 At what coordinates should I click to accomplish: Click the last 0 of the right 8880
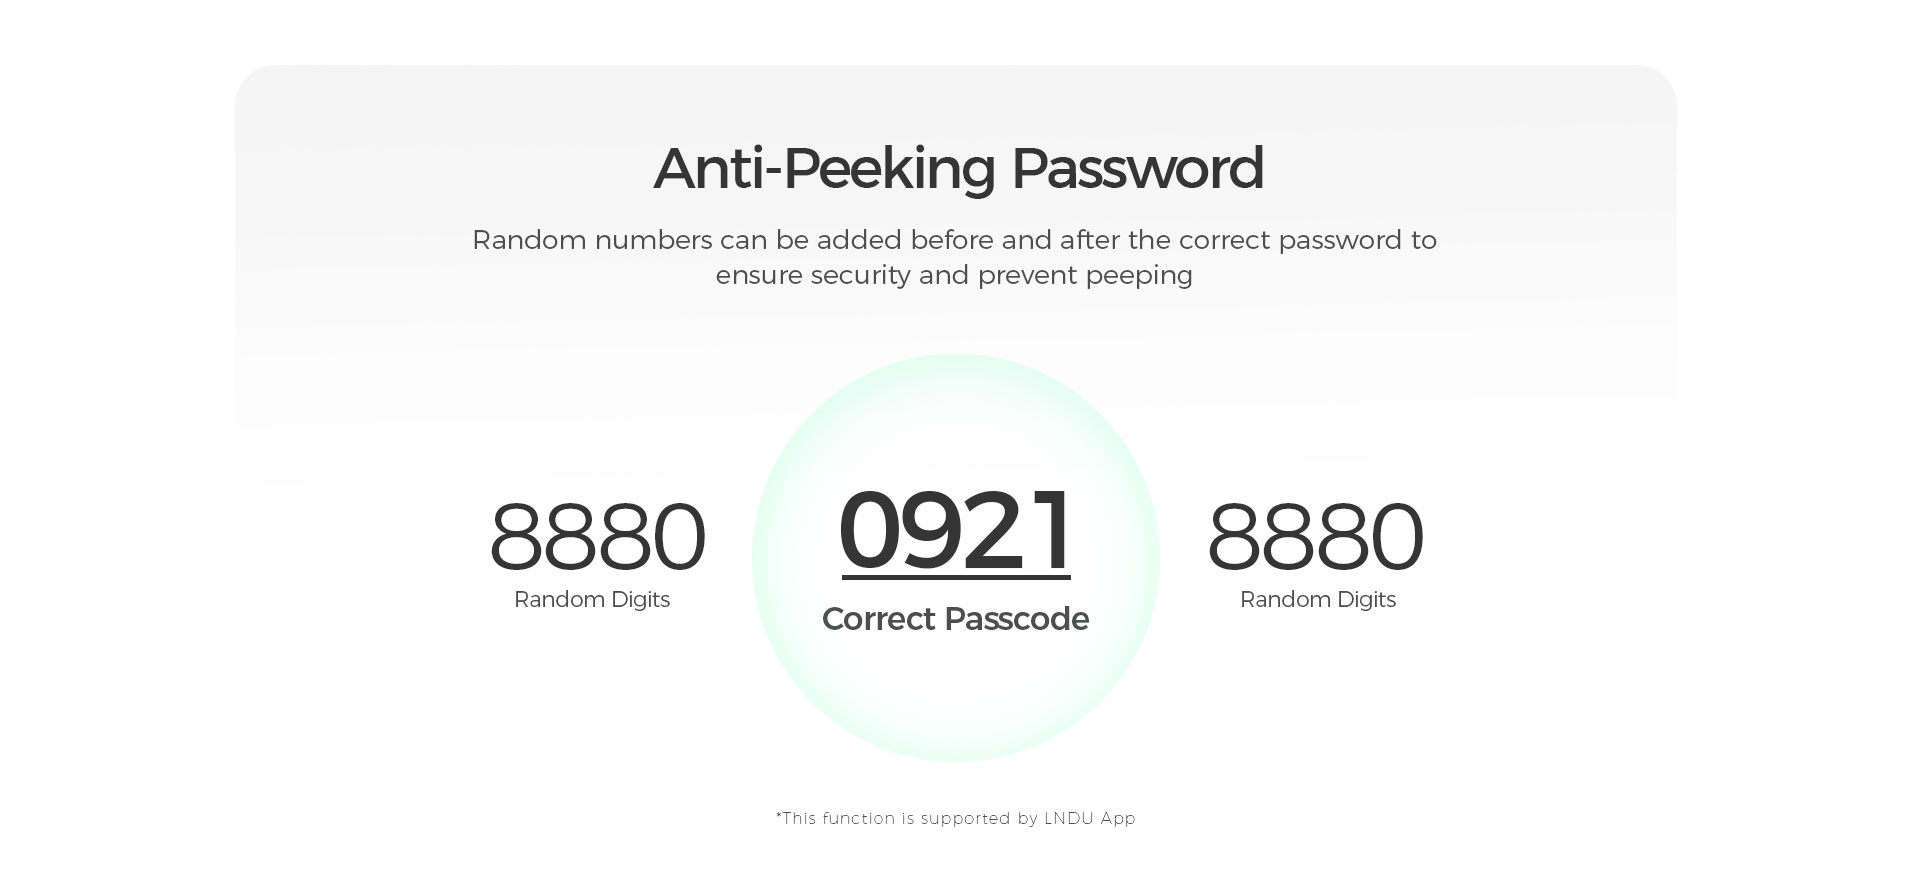click(1395, 537)
